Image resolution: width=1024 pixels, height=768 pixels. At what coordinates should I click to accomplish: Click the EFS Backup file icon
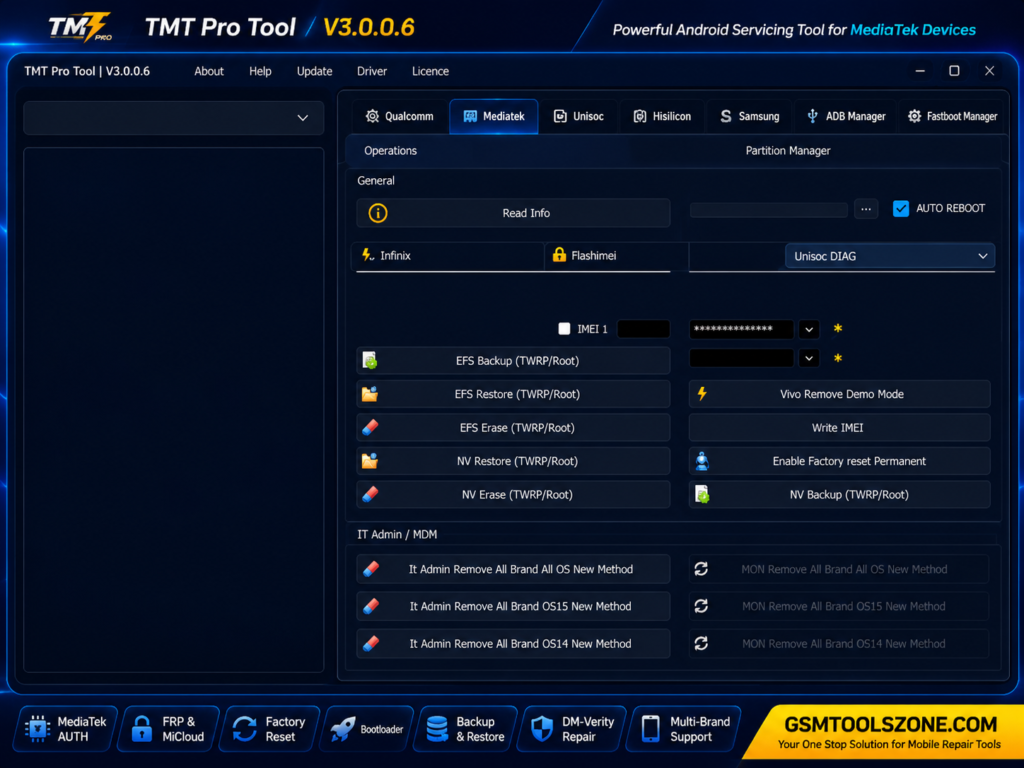coord(370,360)
